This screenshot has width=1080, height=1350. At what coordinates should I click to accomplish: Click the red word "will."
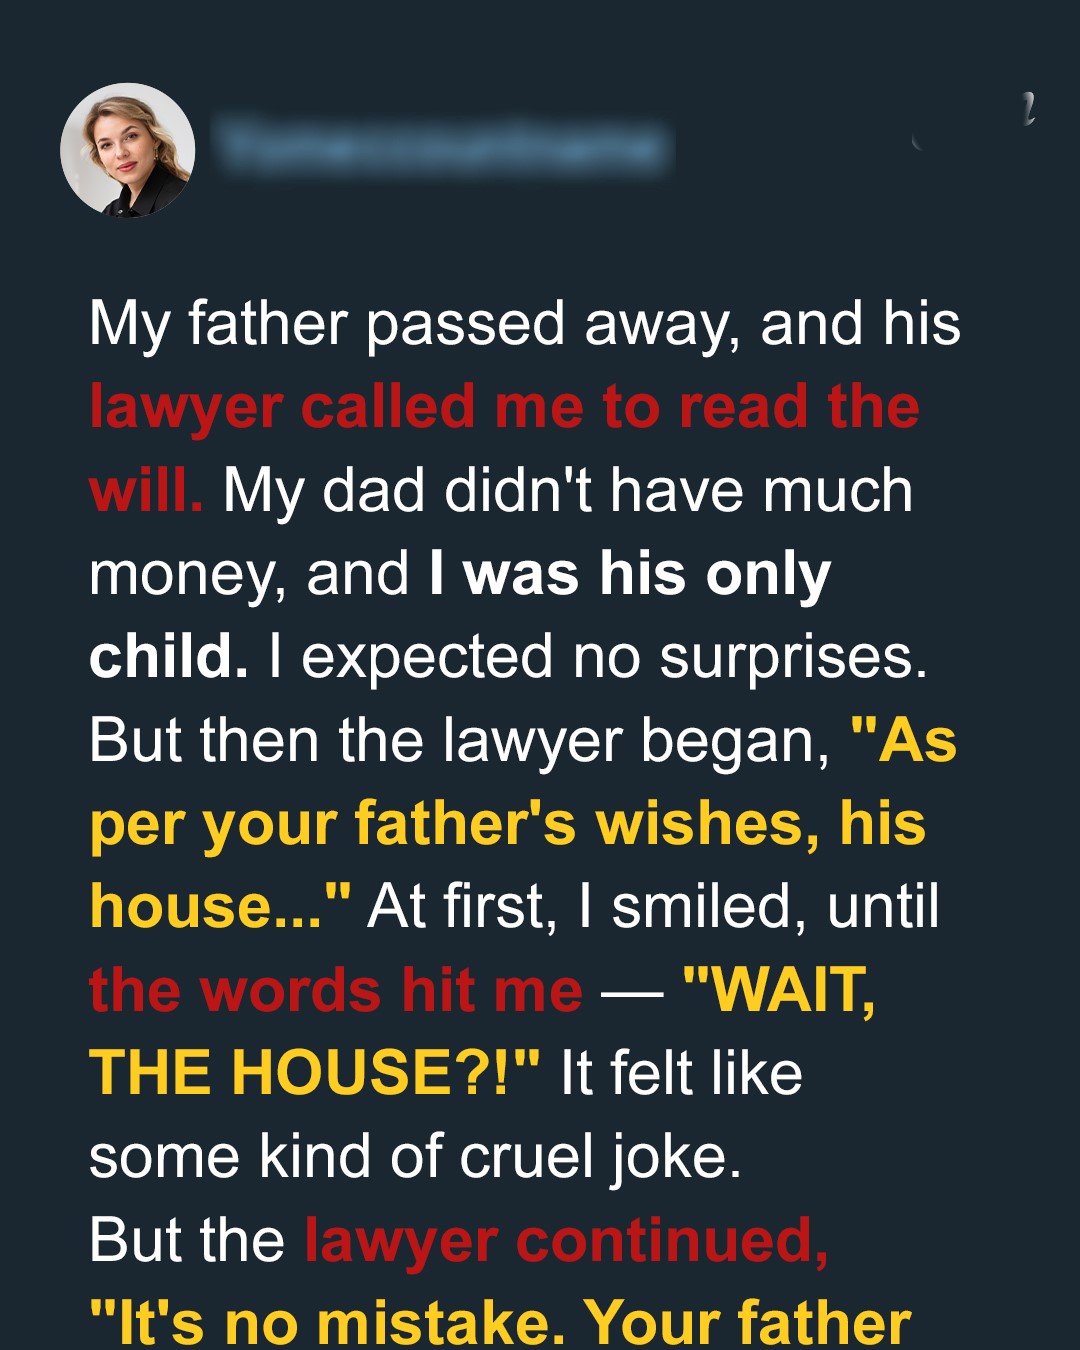[x=146, y=491]
